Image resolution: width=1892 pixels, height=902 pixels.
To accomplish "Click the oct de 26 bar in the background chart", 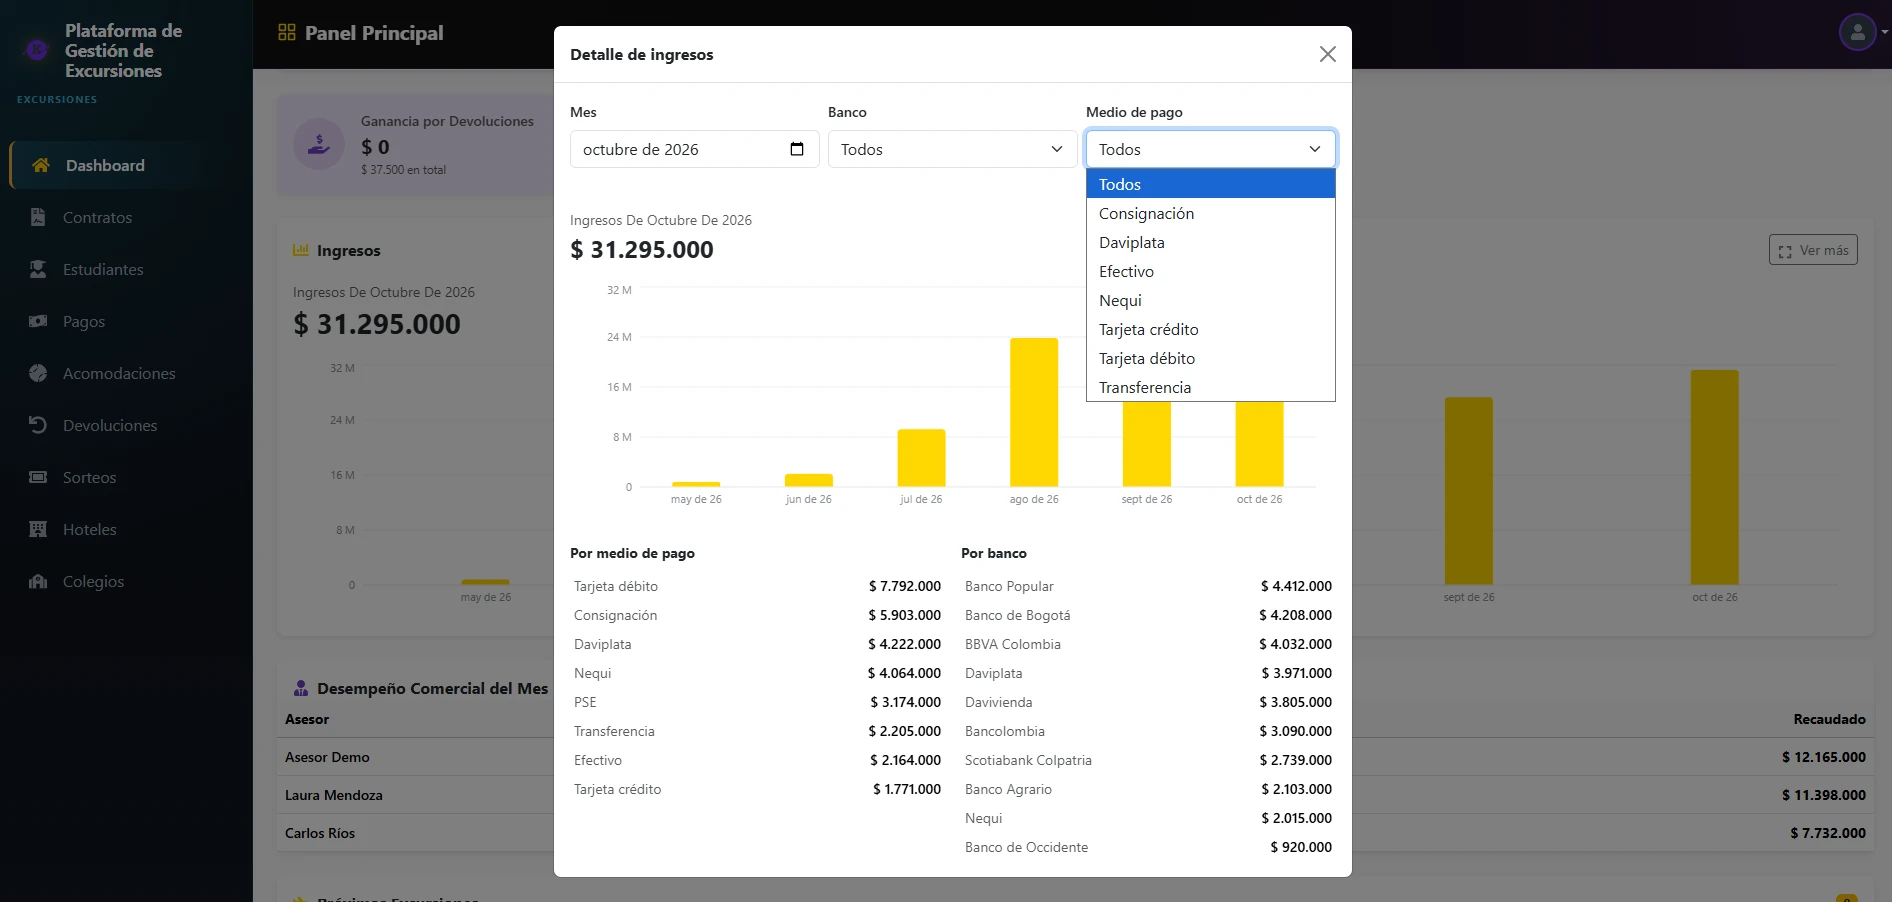I will [x=1714, y=477].
